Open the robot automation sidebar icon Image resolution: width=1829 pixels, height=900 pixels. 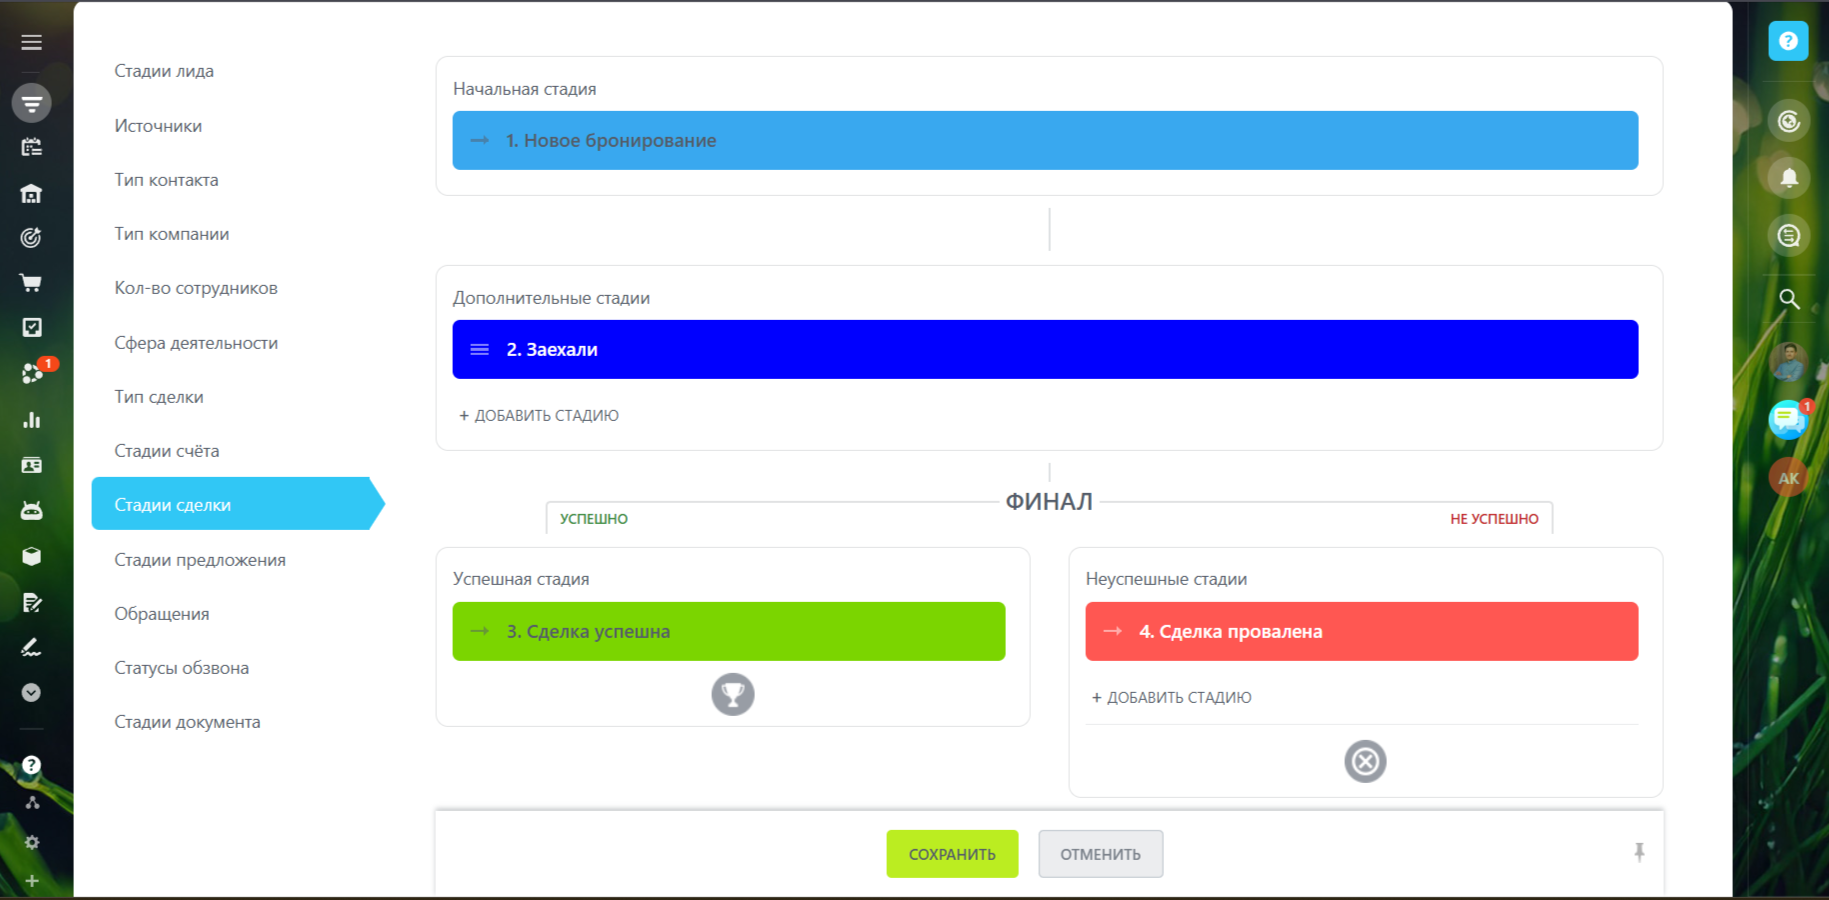pyautogui.click(x=32, y=510)
